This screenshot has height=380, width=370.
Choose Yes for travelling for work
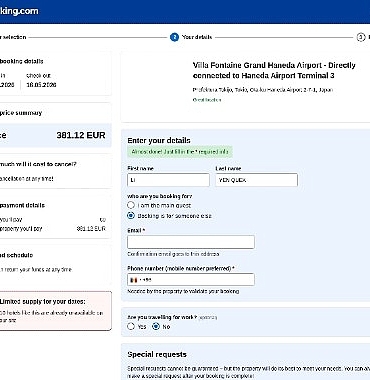(x=131, y=327)
